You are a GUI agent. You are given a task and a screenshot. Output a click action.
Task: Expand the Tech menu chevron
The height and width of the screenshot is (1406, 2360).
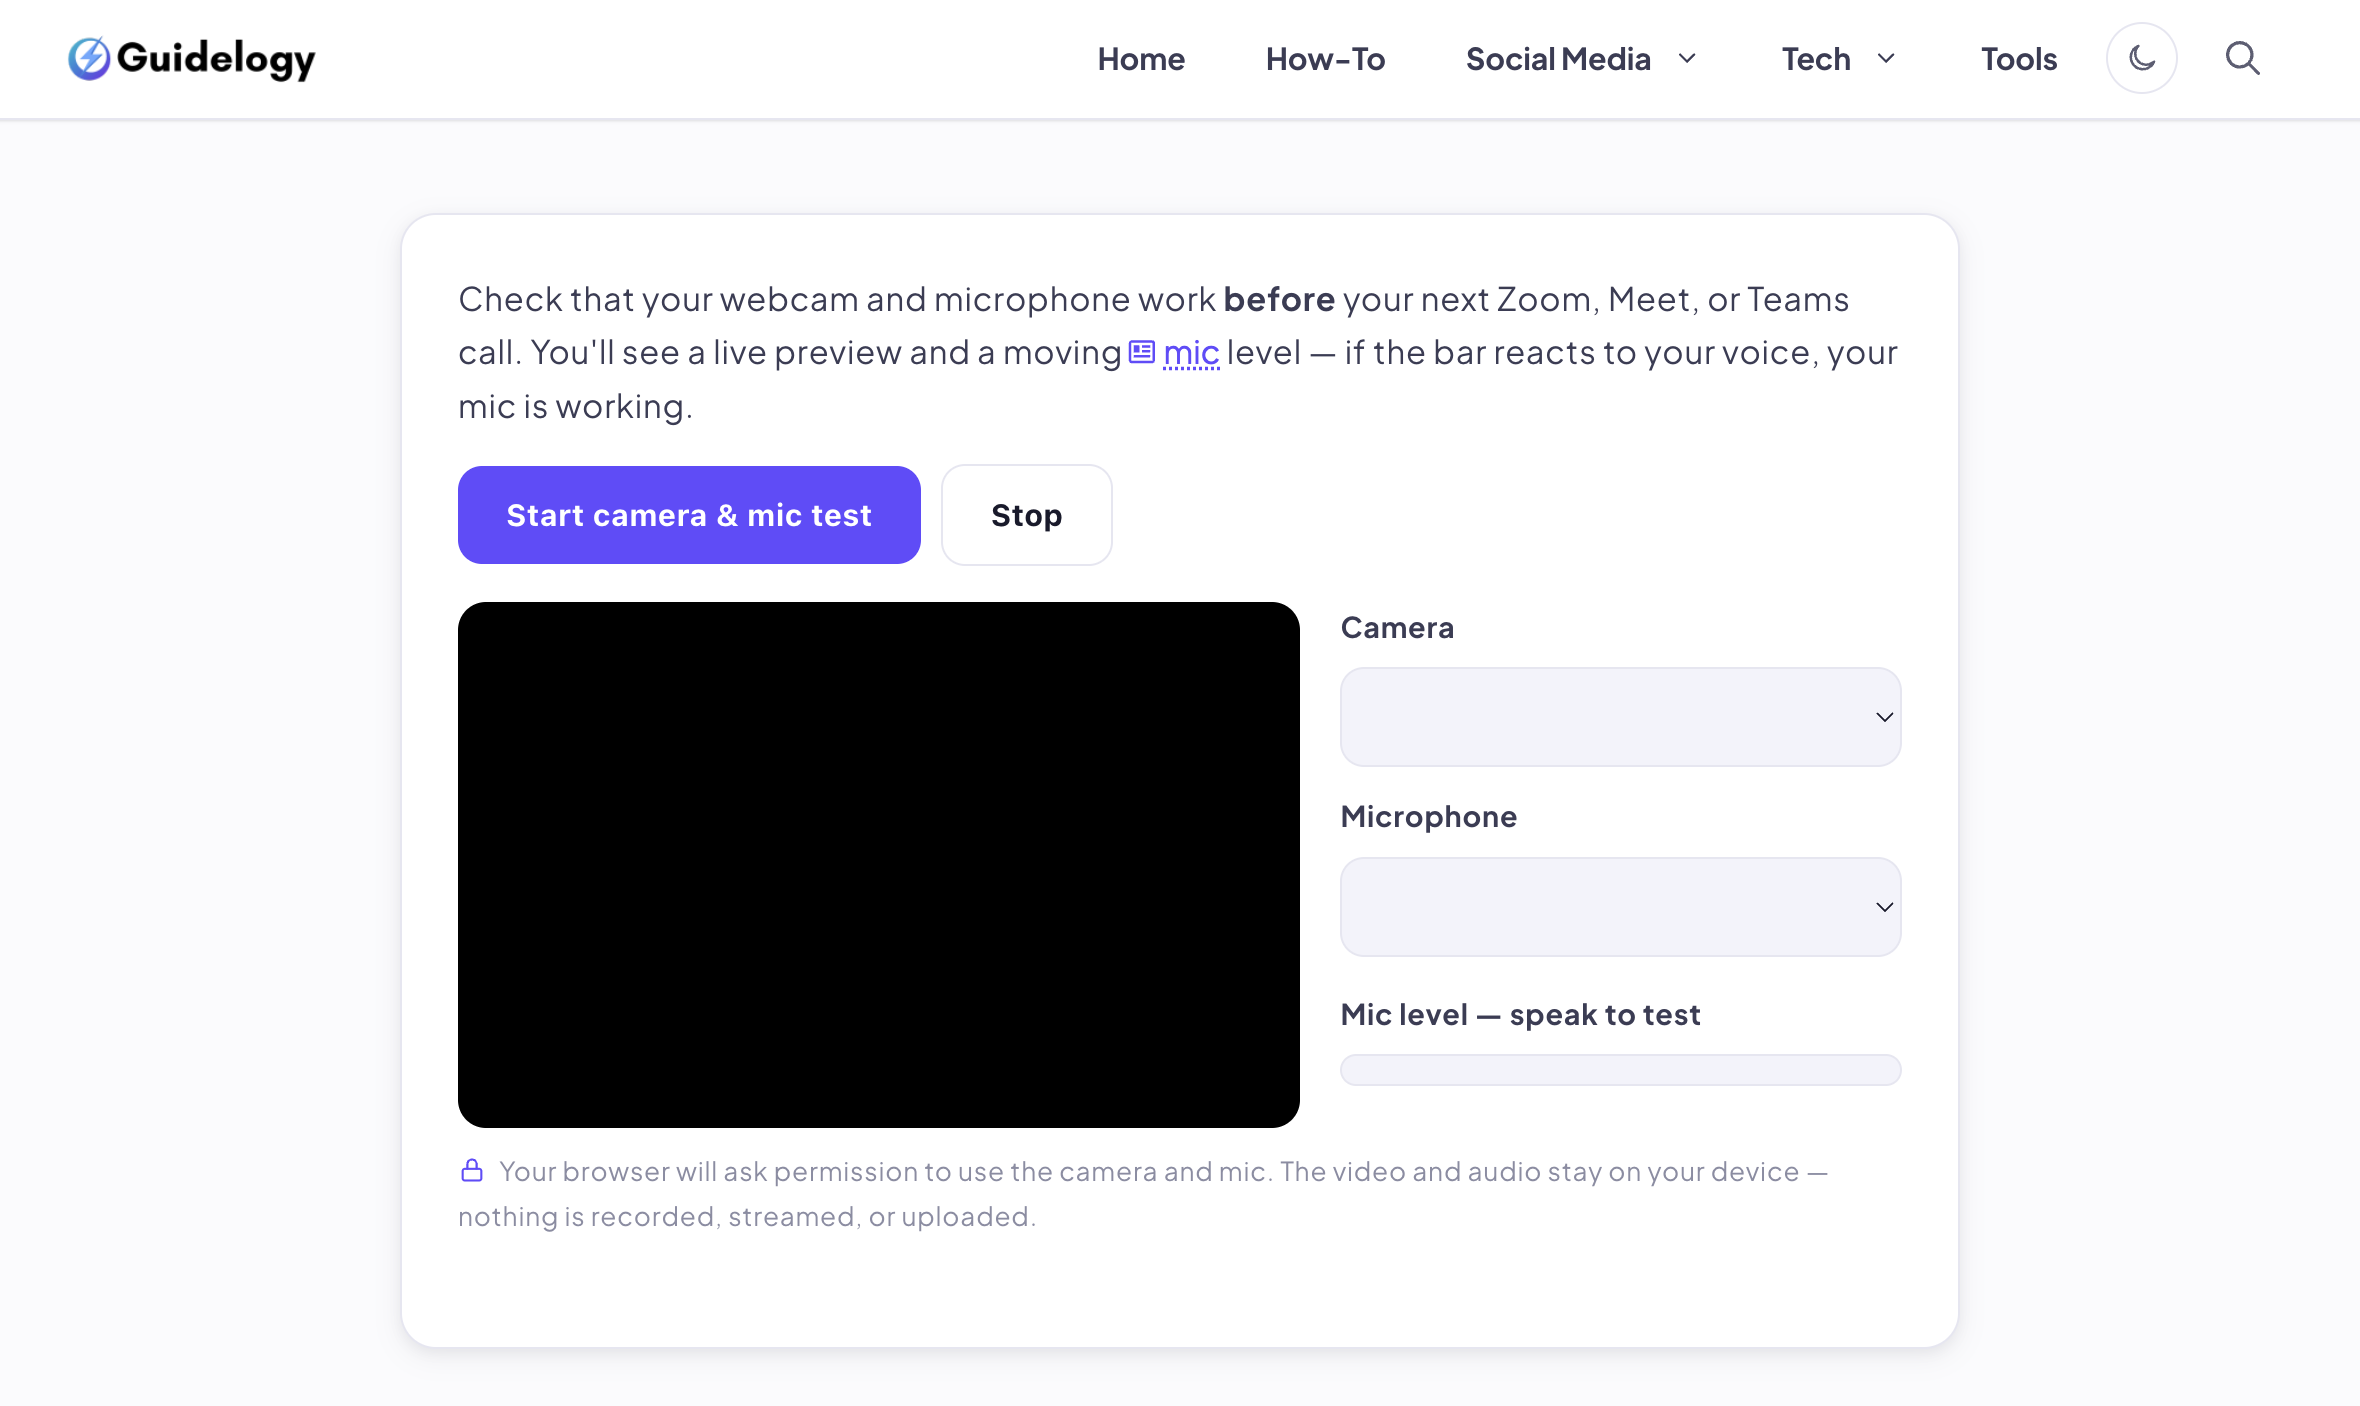click(x=1886, y=59)
